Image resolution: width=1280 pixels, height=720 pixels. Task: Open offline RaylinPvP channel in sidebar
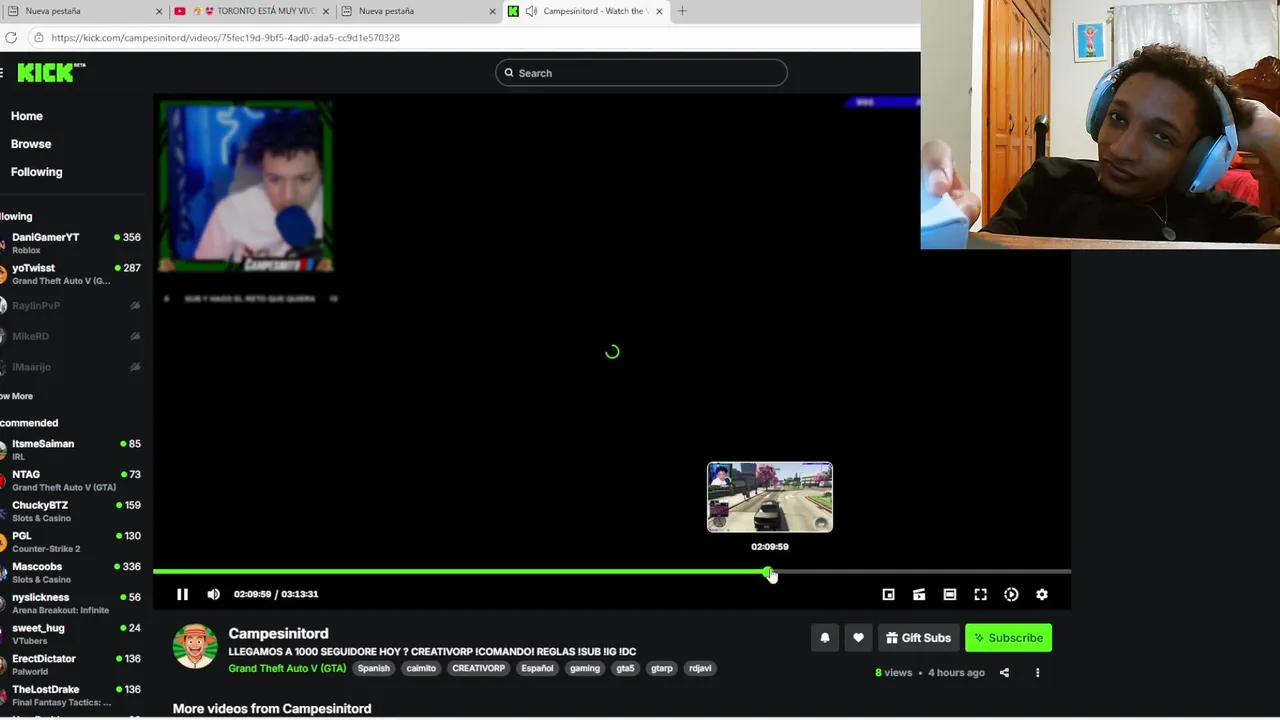(x=72, y=305)
